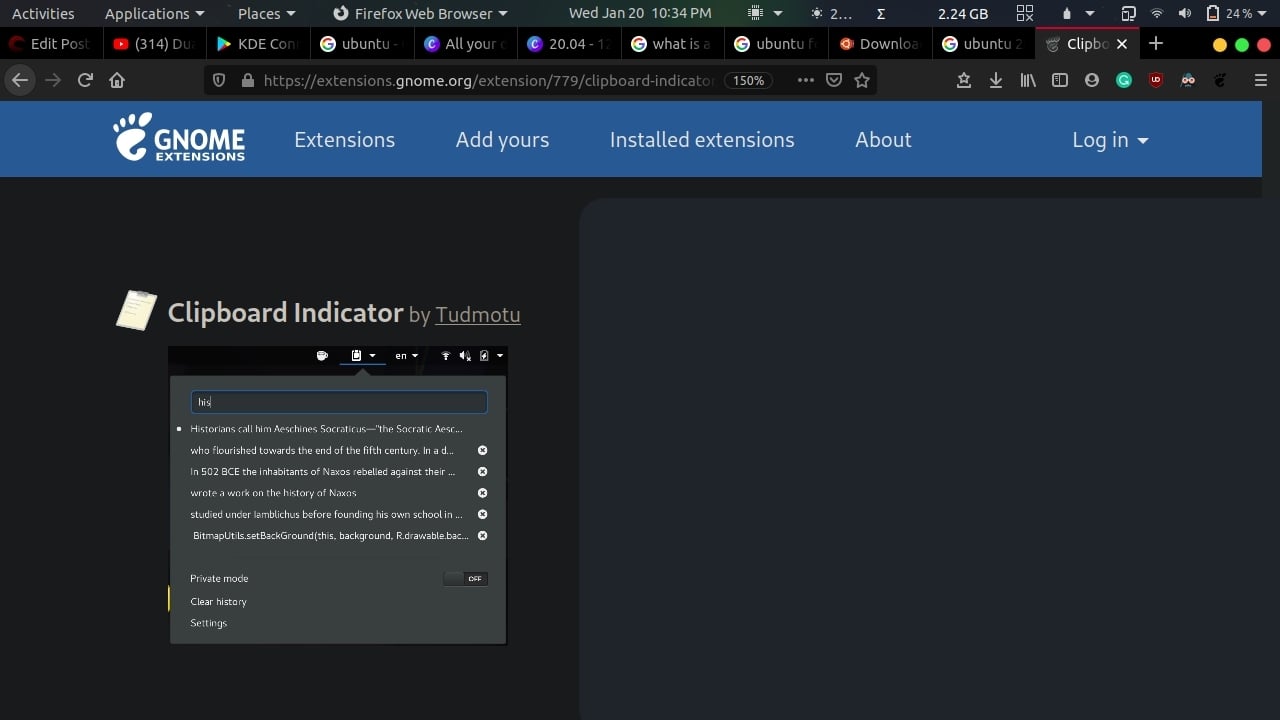Click the screen-cast indicator in top bar
Screen dimensions: 1280x720
(1128, 14)
